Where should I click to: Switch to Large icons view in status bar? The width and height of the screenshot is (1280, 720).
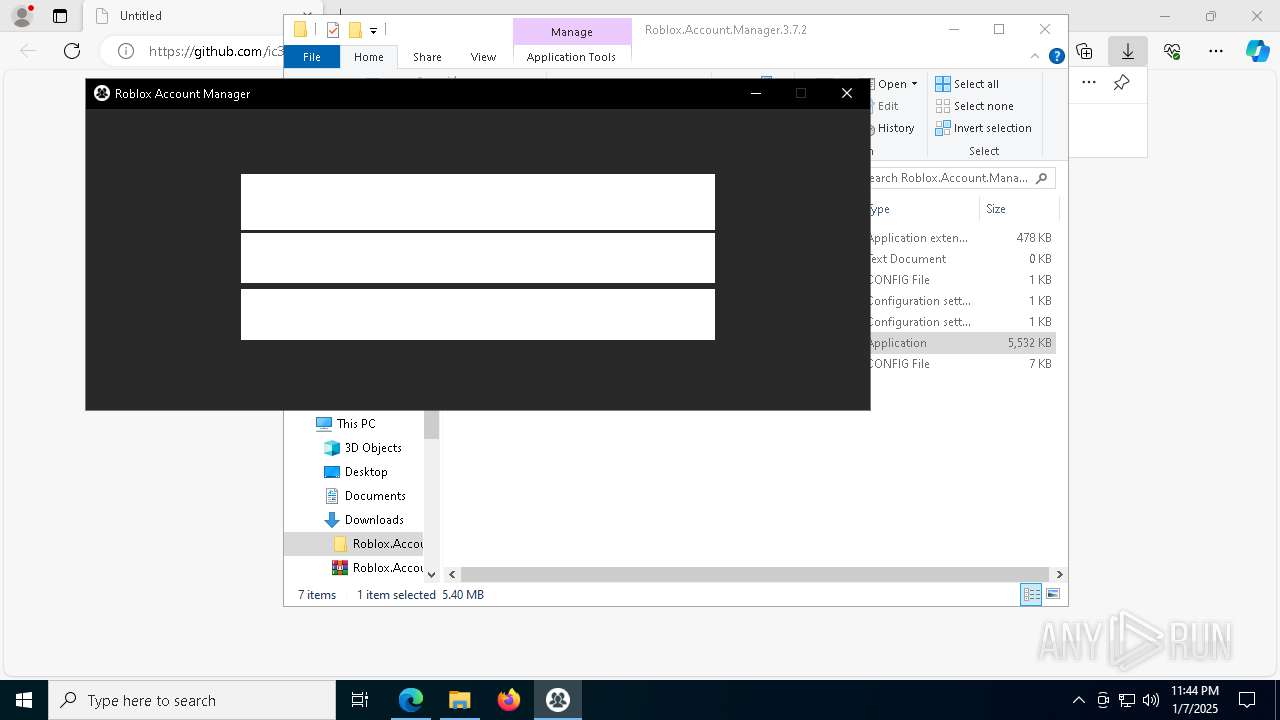pyautogui.click(x=1052, y=595)
